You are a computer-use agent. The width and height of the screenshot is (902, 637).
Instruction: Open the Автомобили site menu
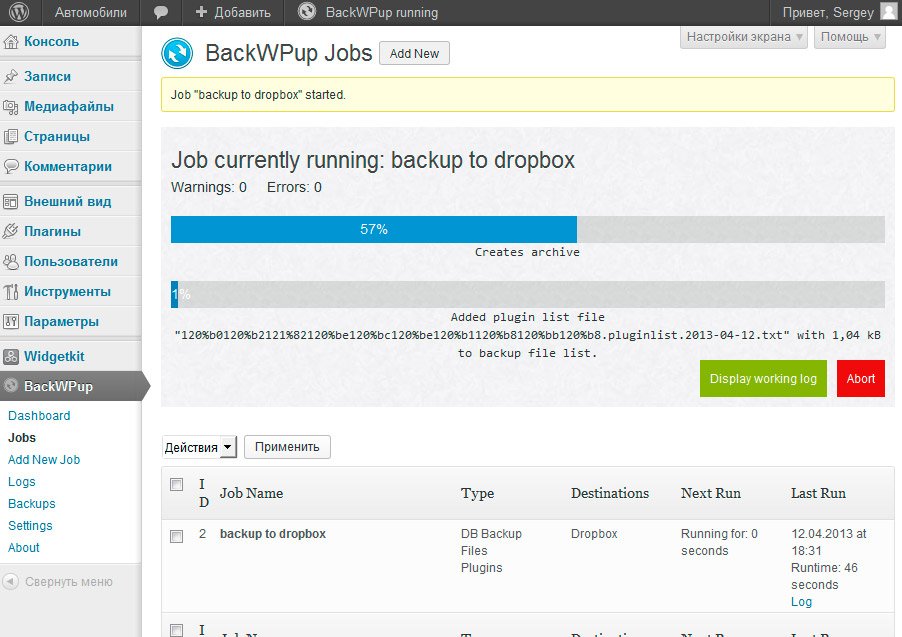click(90, 12)
